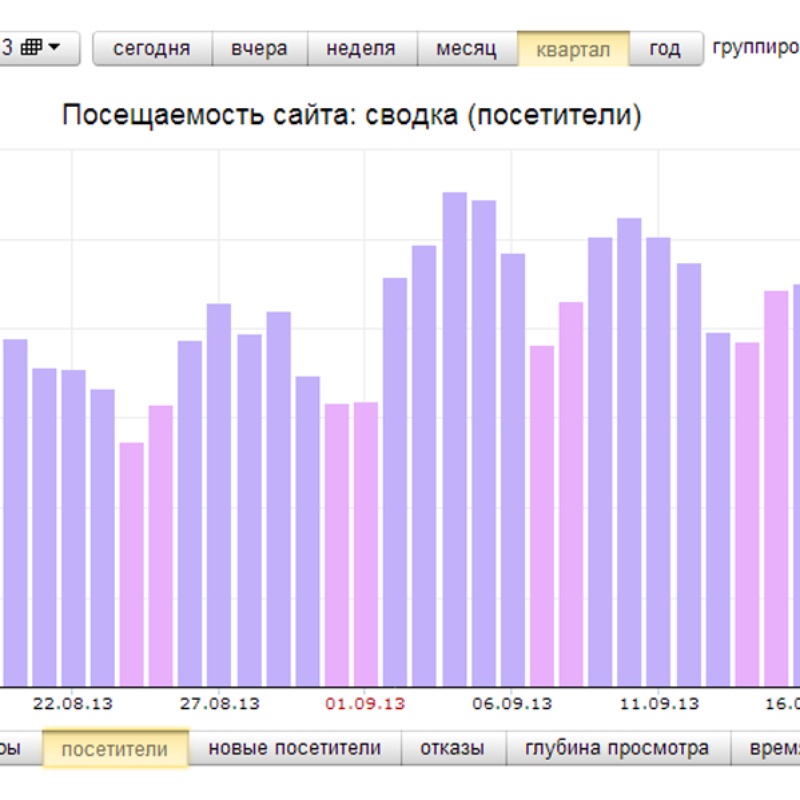The height and width of the screenshot is (800, 800).
Task: Set the period to 'месяц'
Action: pos(466,48)
